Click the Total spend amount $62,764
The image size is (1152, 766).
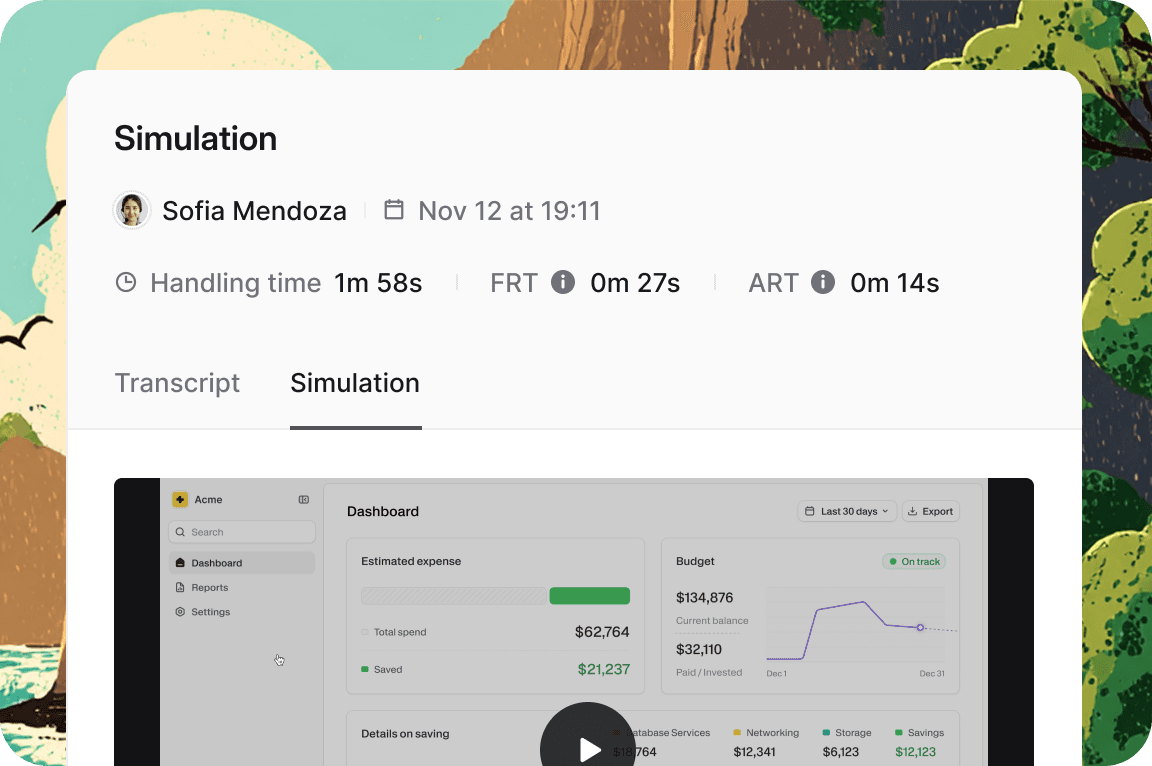click(602, 632)
